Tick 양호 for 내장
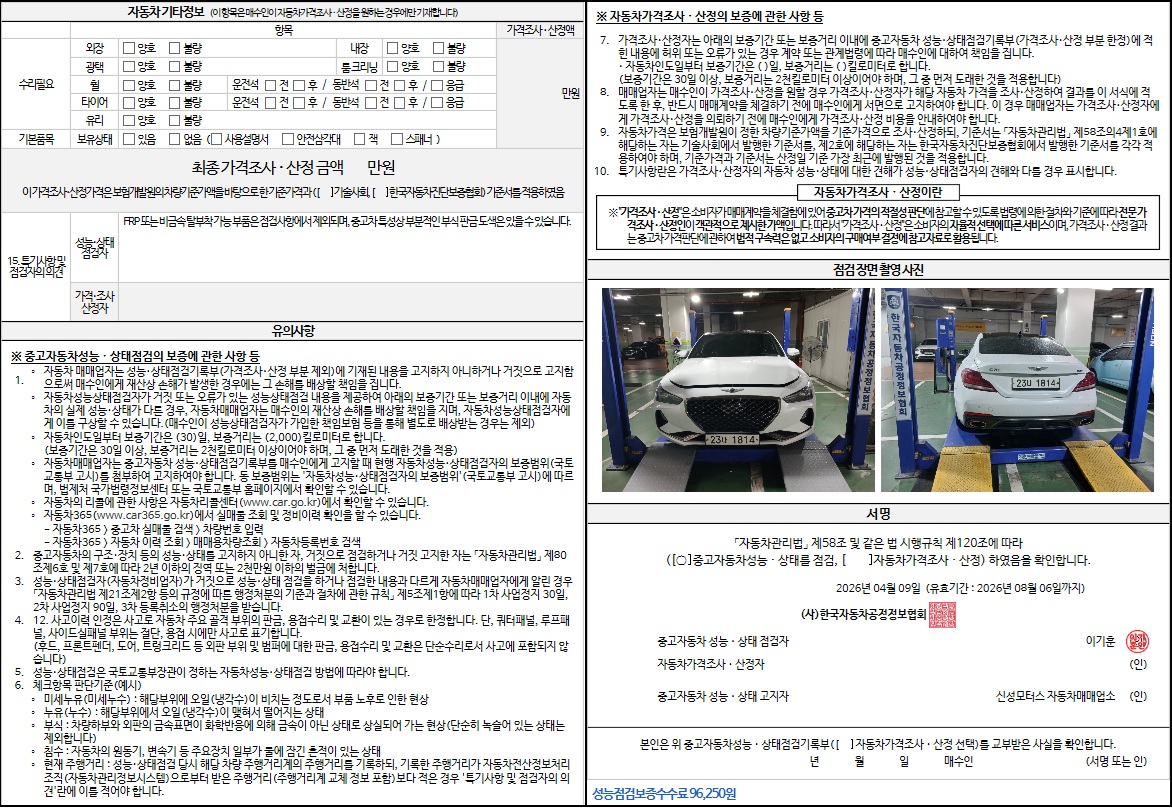This screenshot has width=1172, height=809. [x=392, y=48]
